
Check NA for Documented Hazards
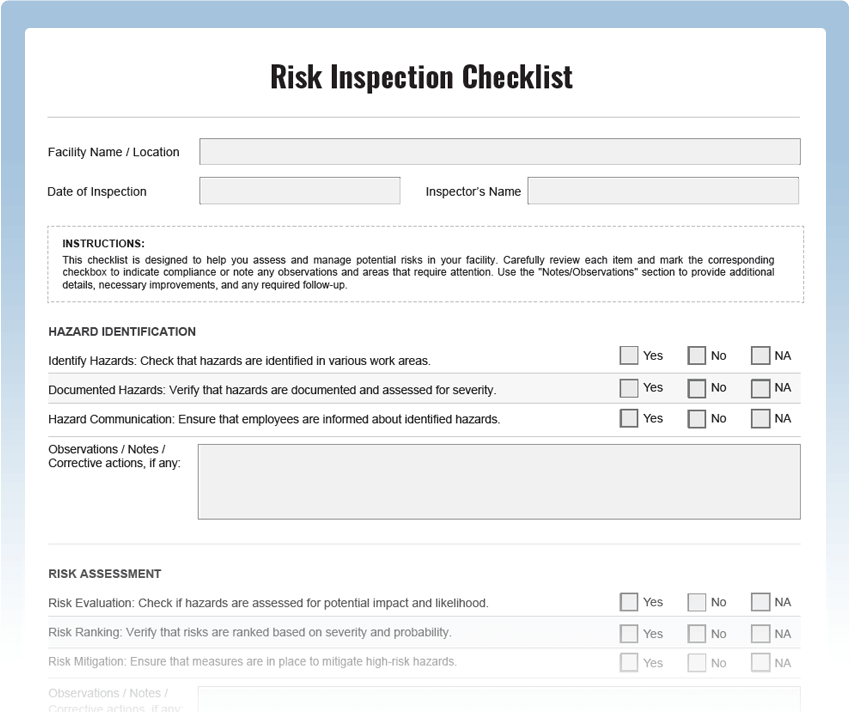tap(760, 388)
